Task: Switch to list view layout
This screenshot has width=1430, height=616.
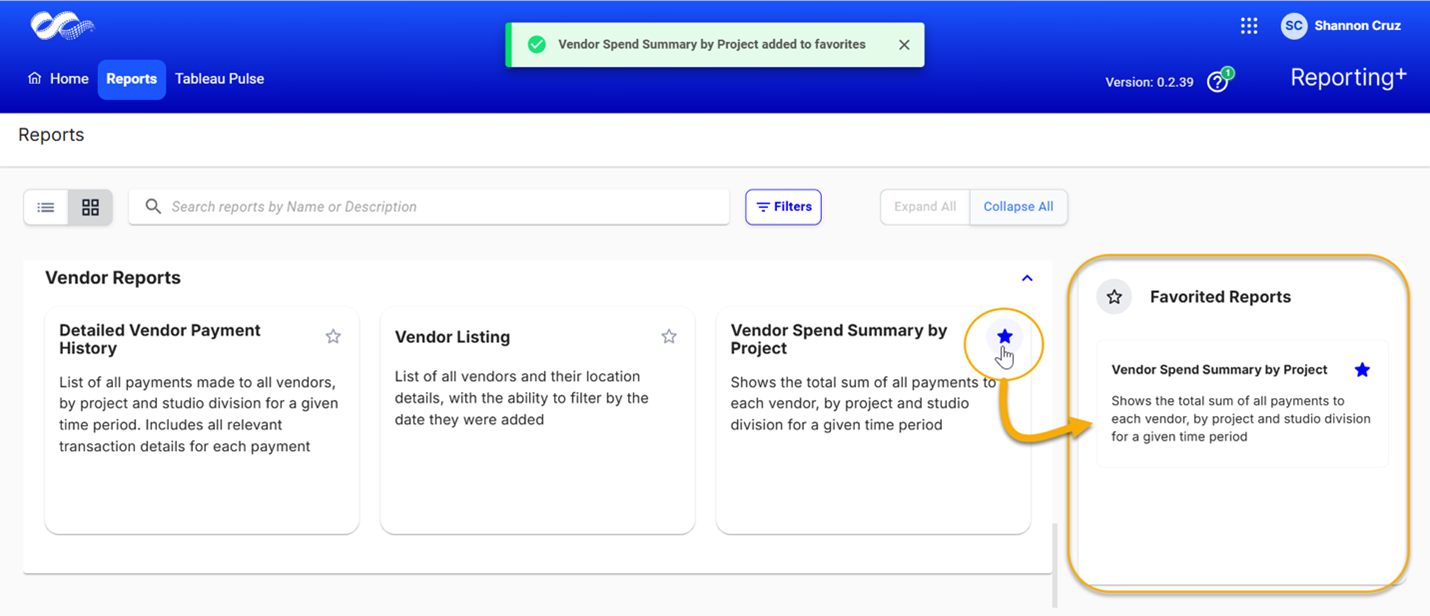Action: pos(46,207)
